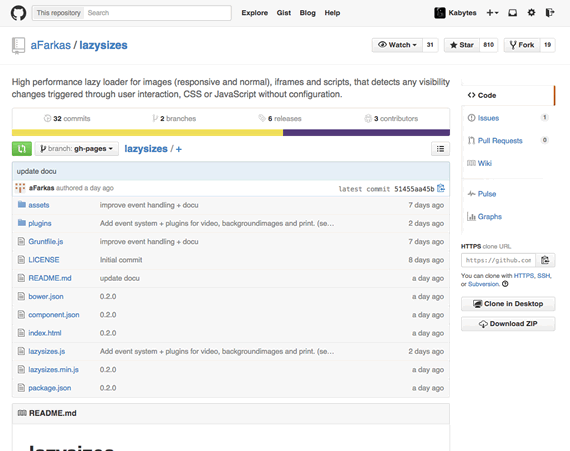Open package.json file
Screen dimensions: 570x451
click(x=50, y=388)
